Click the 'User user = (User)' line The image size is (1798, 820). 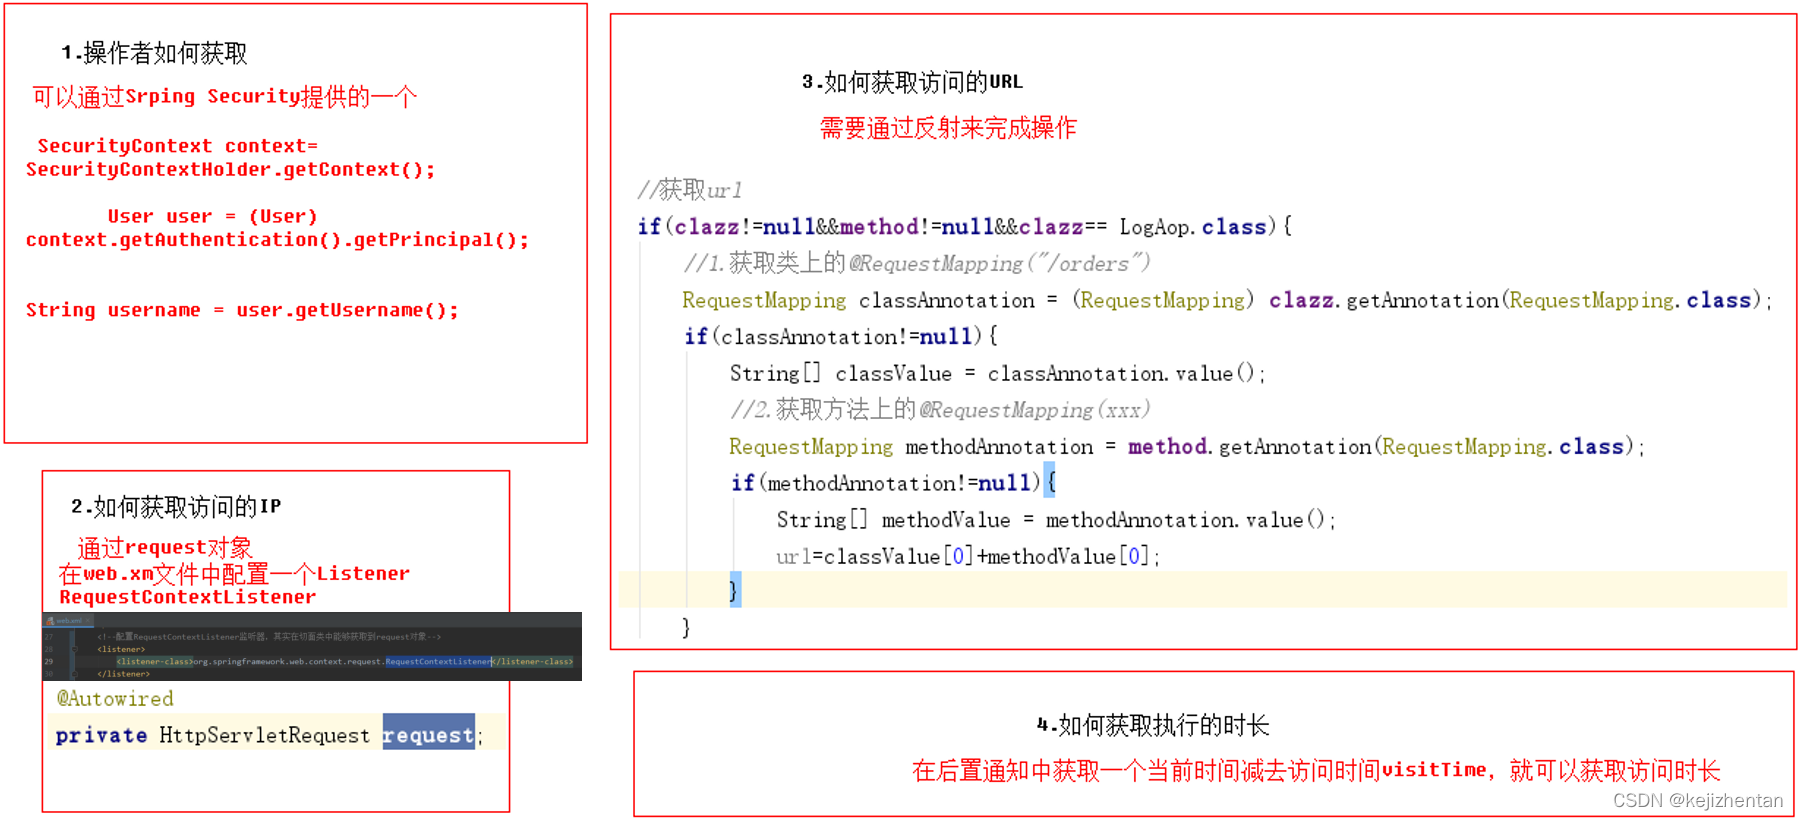click(212, 216)
